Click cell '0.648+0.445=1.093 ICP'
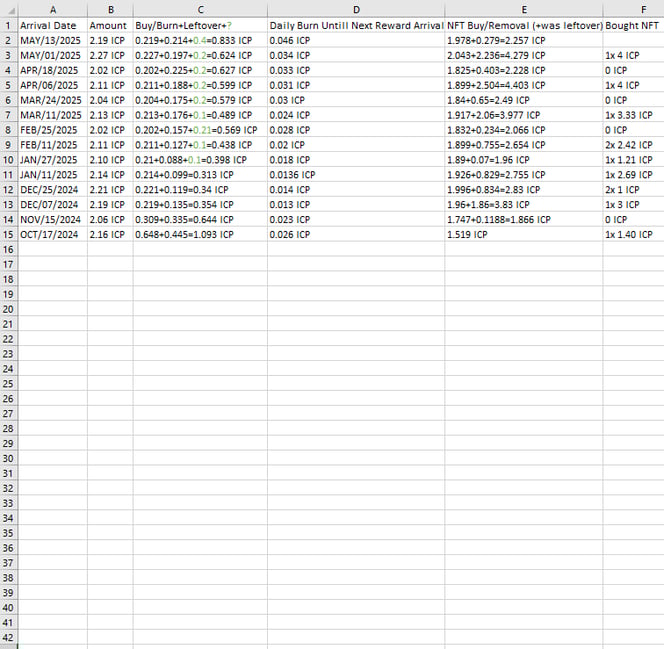This screenshot has height=649, width=664. pos(200,235)
